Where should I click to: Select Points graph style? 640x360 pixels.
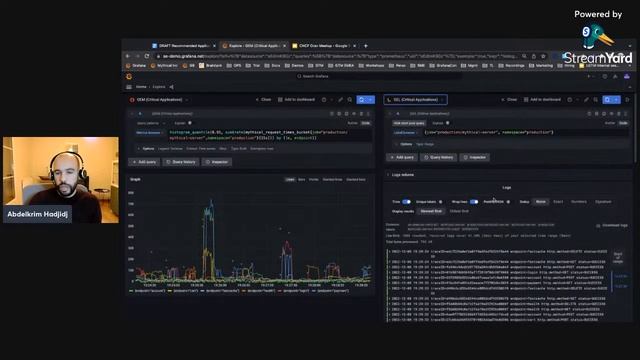tap(313, 180)
